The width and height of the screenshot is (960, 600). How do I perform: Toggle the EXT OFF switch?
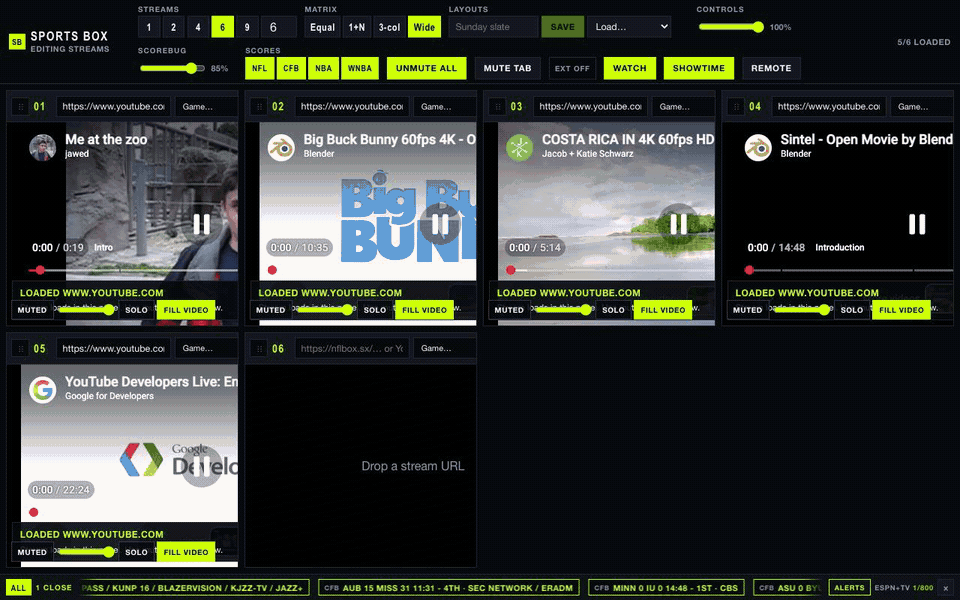tap(572, 68)
